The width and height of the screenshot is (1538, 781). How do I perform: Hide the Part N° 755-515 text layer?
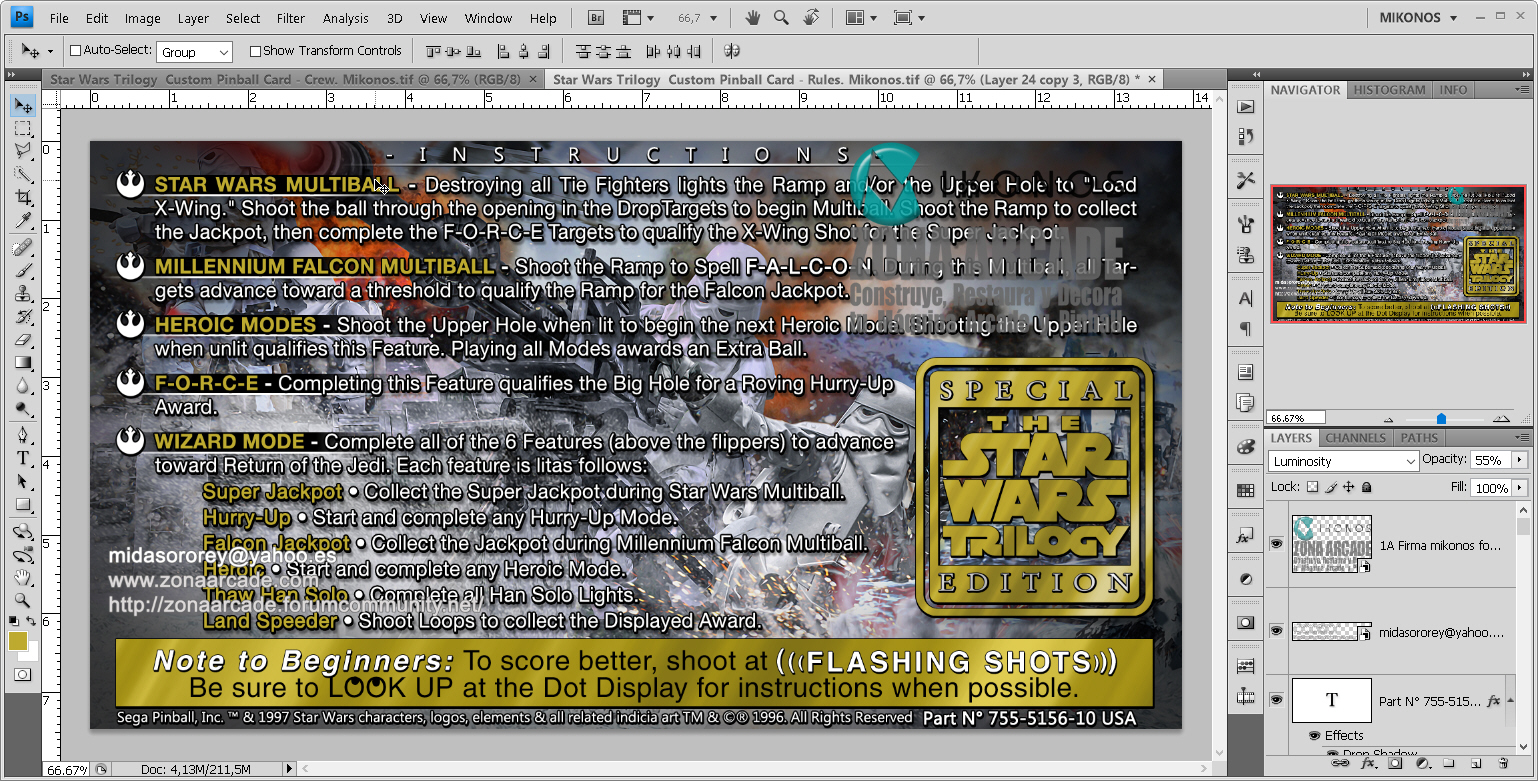coord(1276,701)
